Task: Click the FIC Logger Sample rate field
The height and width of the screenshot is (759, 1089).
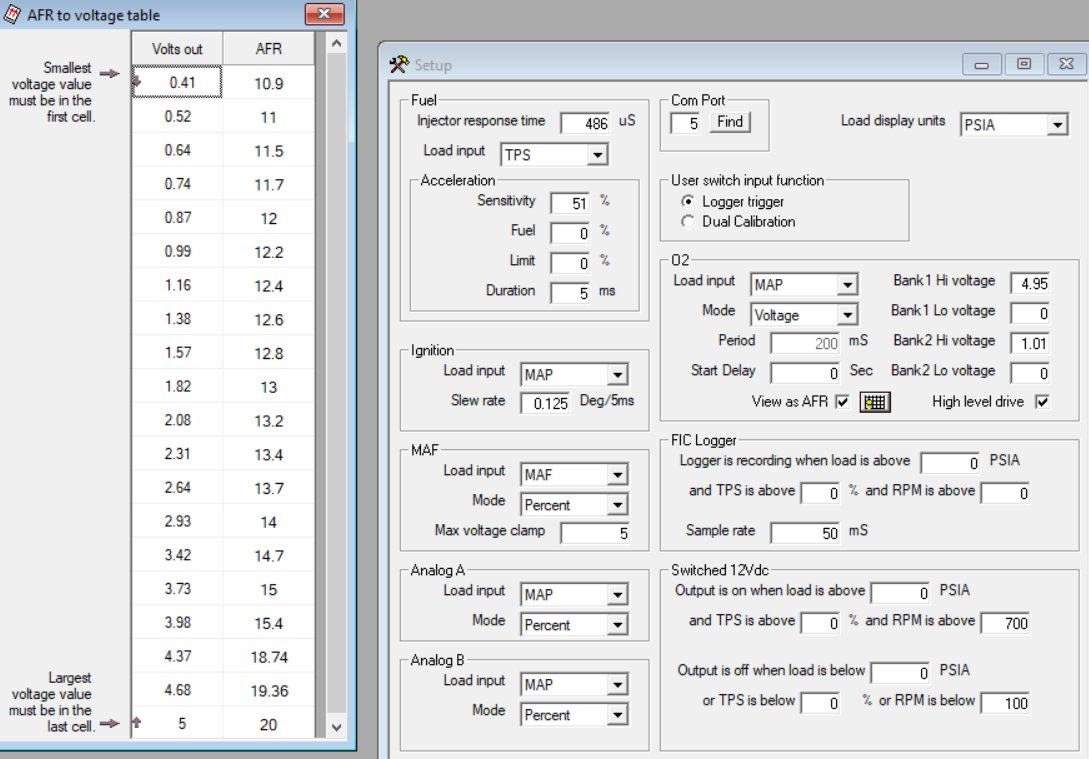Action: coord(805,533)
